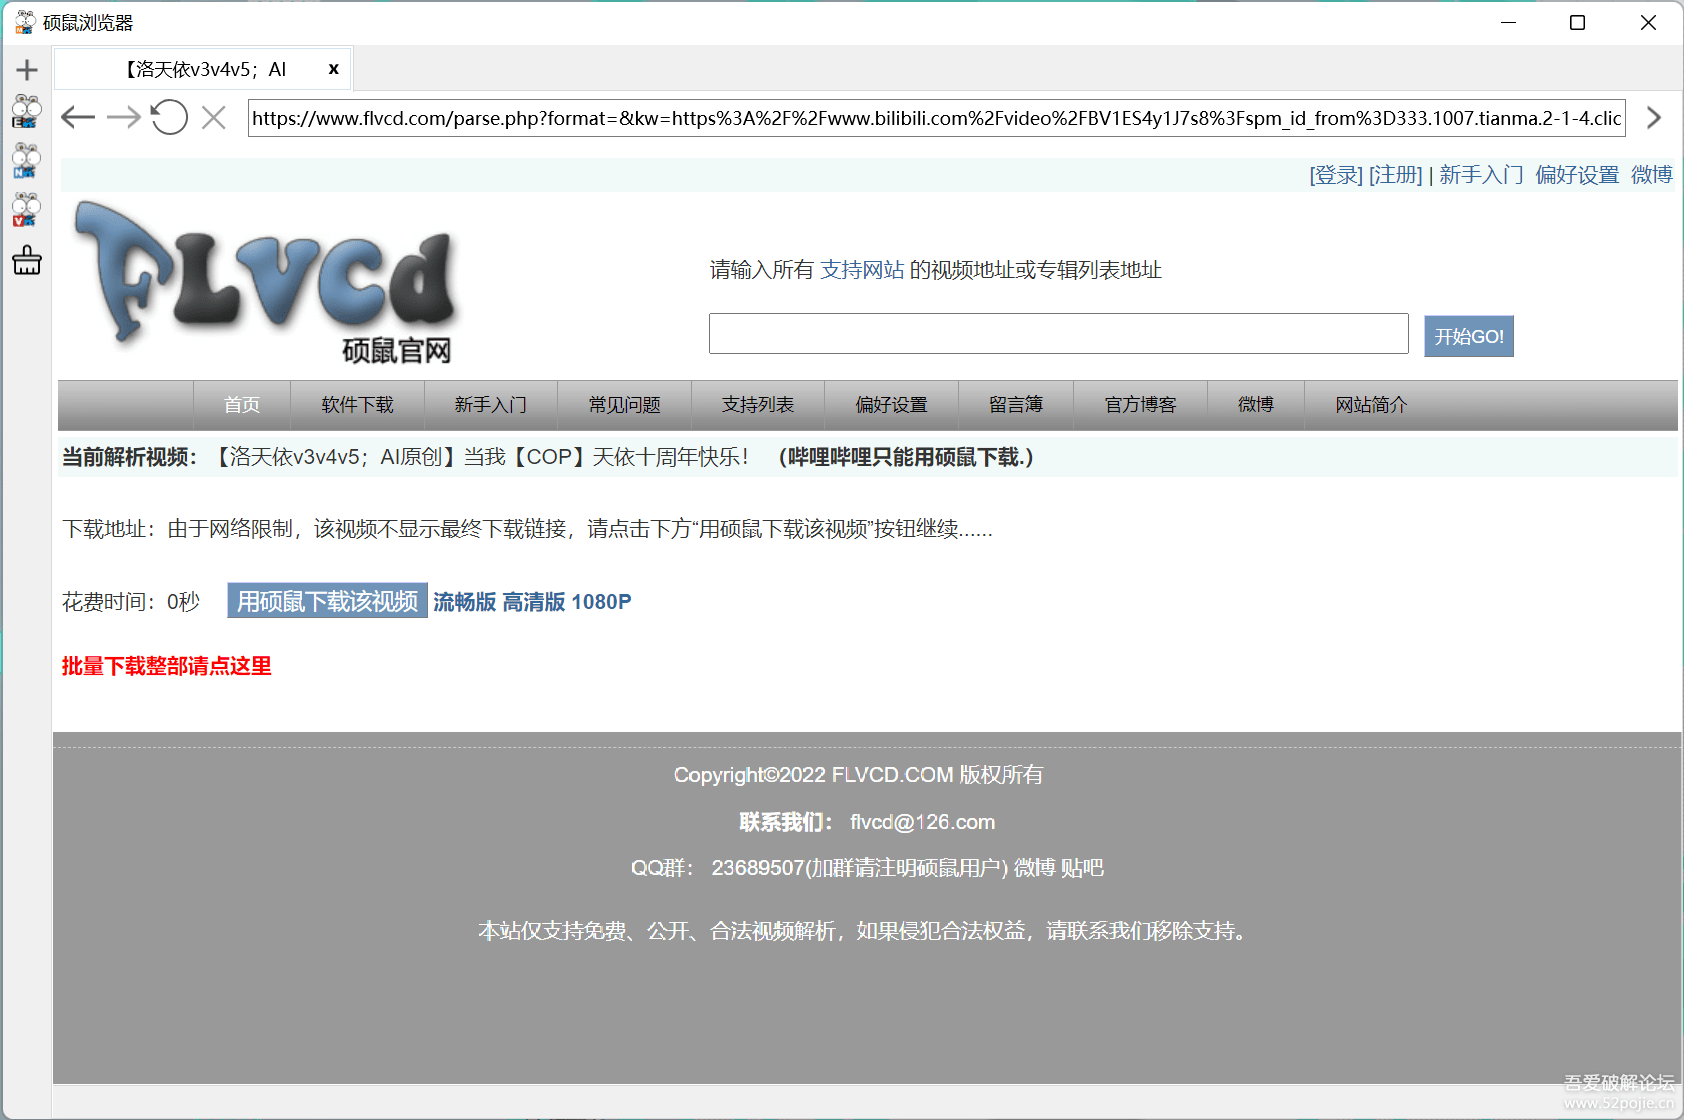Open the mouse icon labeled N in the sidebar

[x=26, y=160]
